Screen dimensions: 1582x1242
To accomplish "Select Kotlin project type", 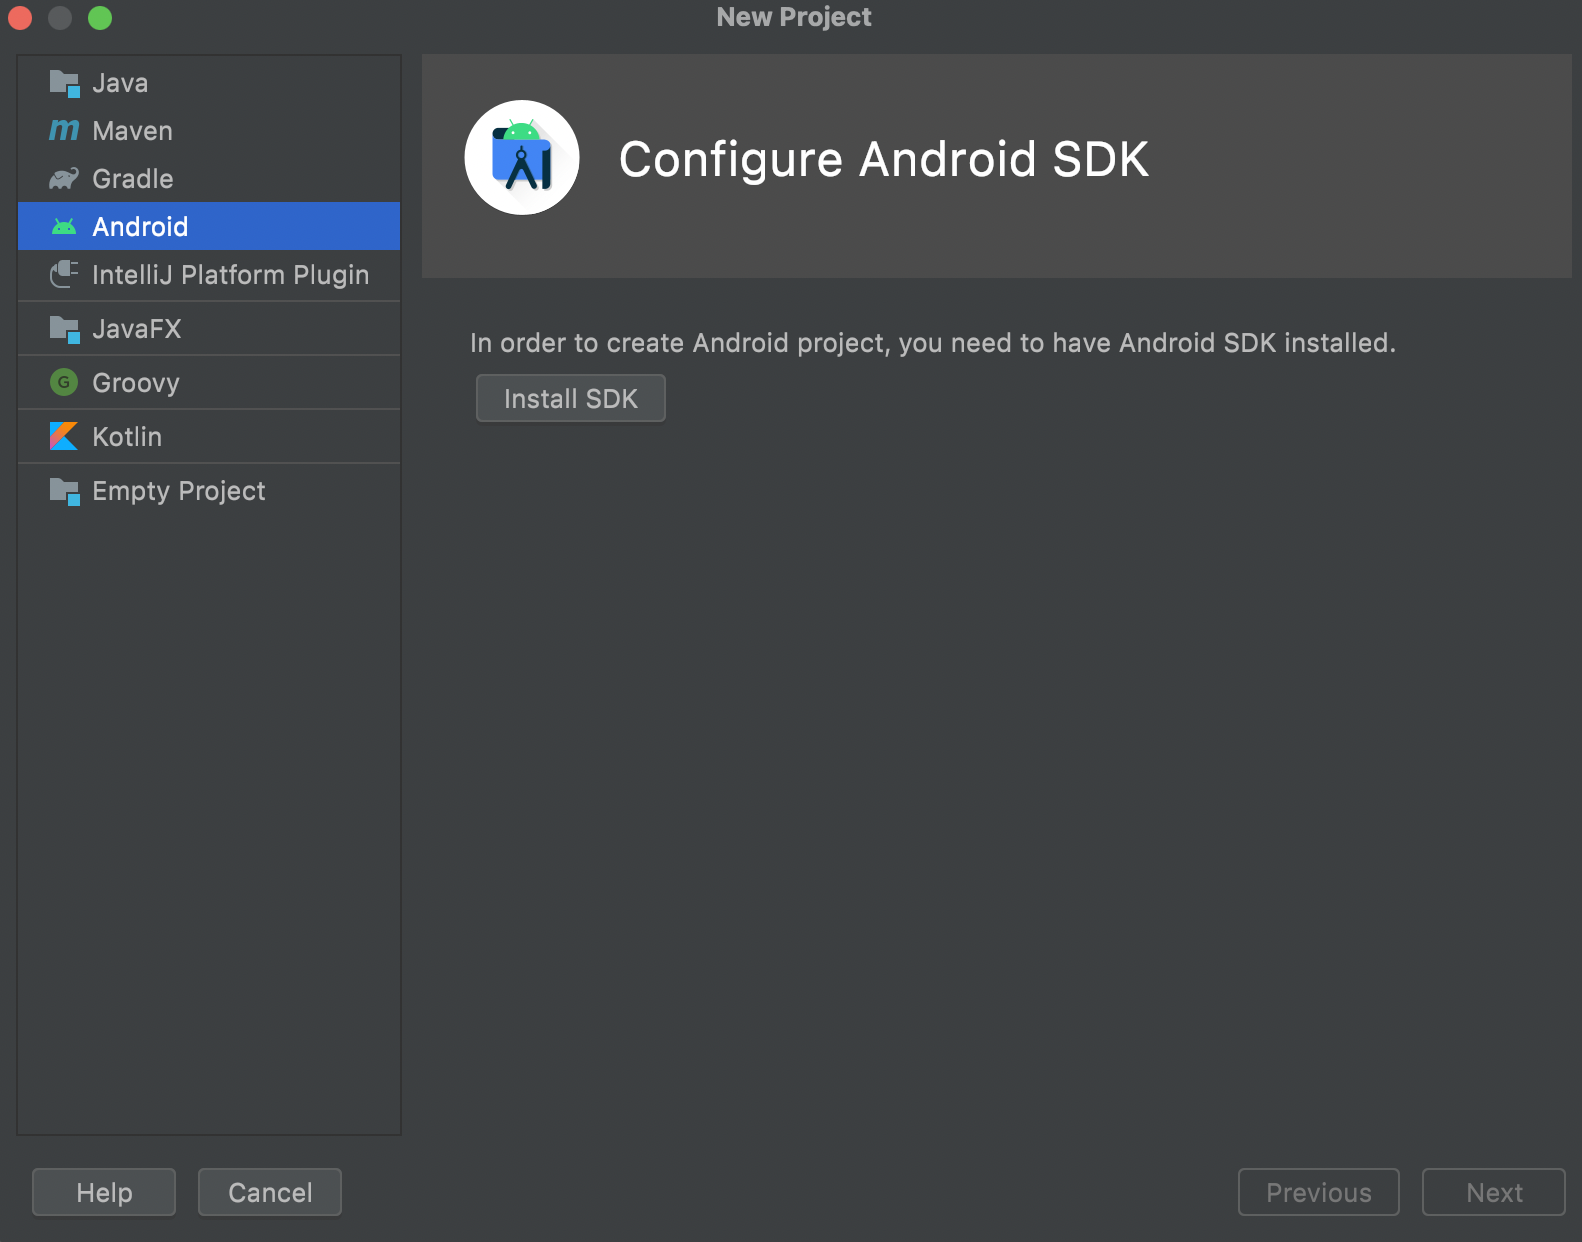I will [209, 437].
